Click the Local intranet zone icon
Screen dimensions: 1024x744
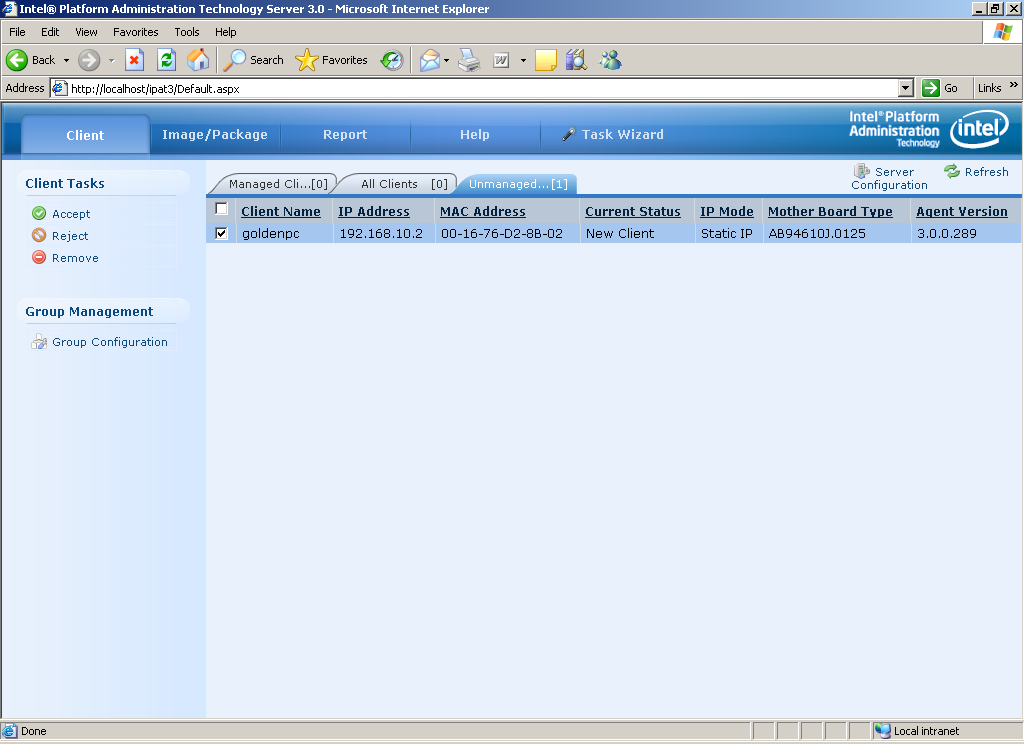click(882, 731)
